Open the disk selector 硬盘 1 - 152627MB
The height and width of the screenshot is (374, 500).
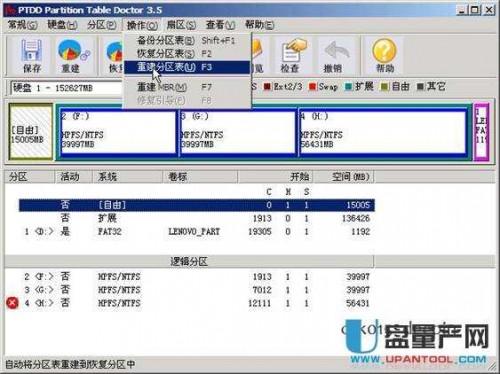67,88
